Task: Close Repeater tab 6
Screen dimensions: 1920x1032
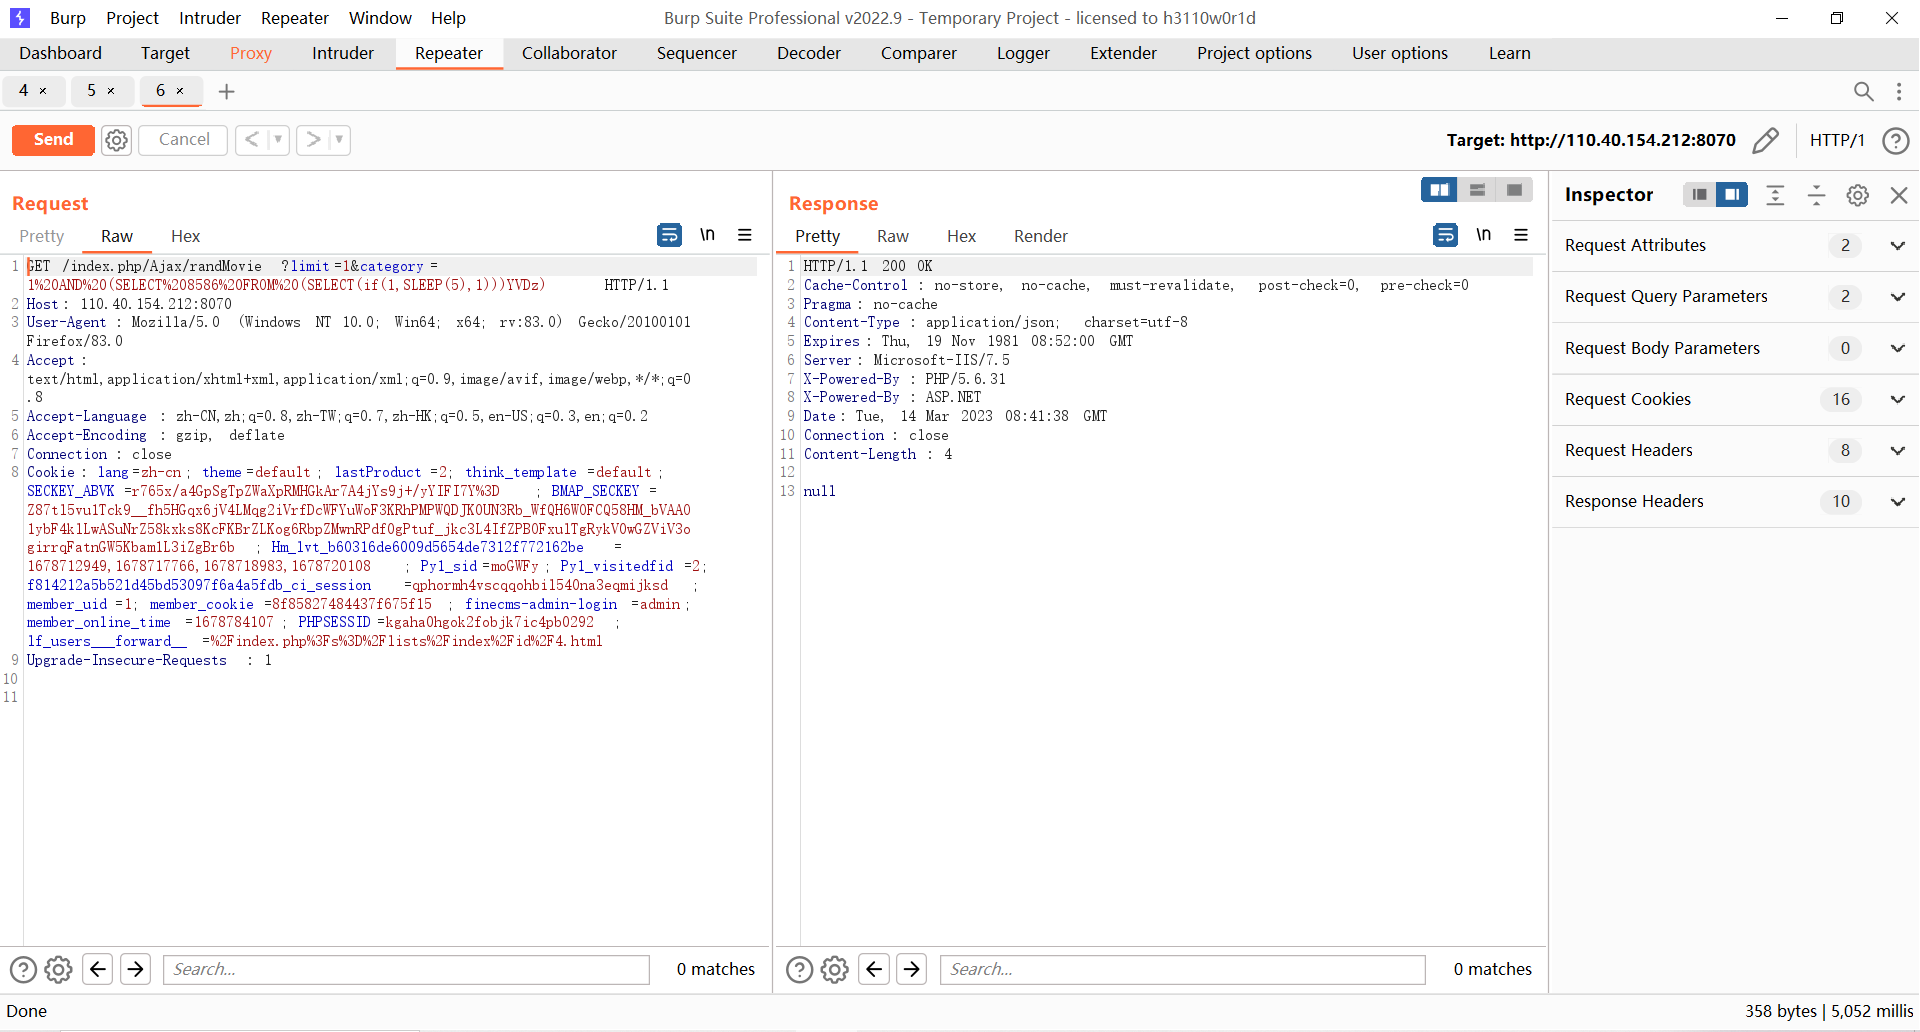Action: tap(180, 91)
